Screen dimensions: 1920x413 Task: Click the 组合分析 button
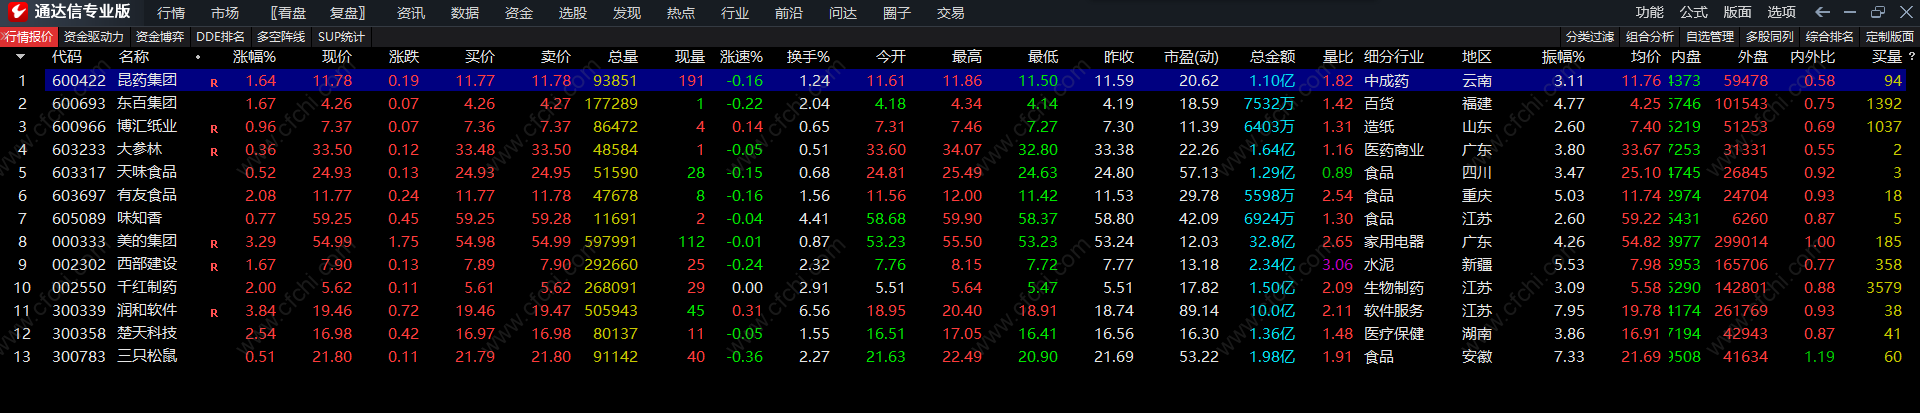(x=1650, y=37)
